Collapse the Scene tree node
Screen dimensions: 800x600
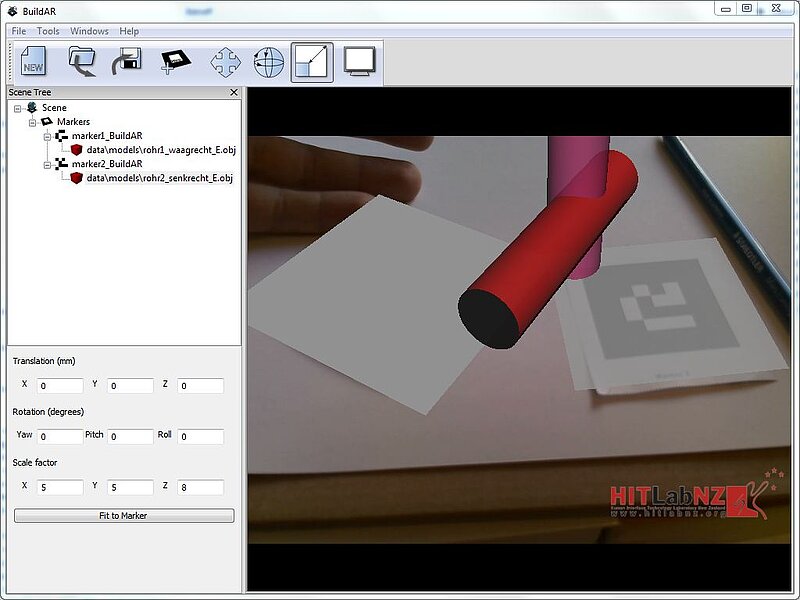18,108
